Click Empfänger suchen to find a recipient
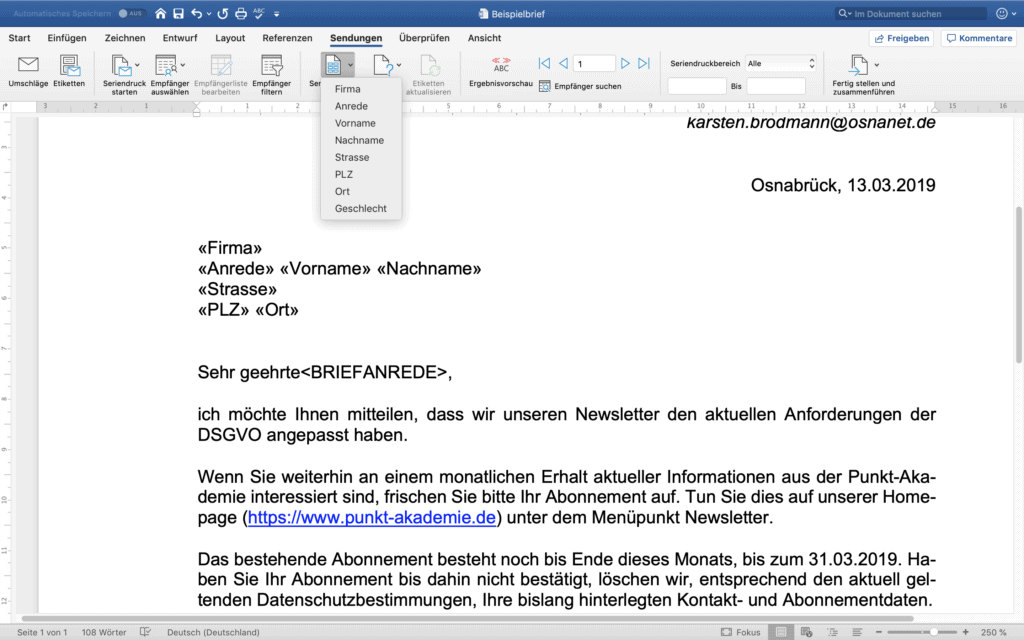The width and height of the screenshot is (1024, 640). point(580,86)
